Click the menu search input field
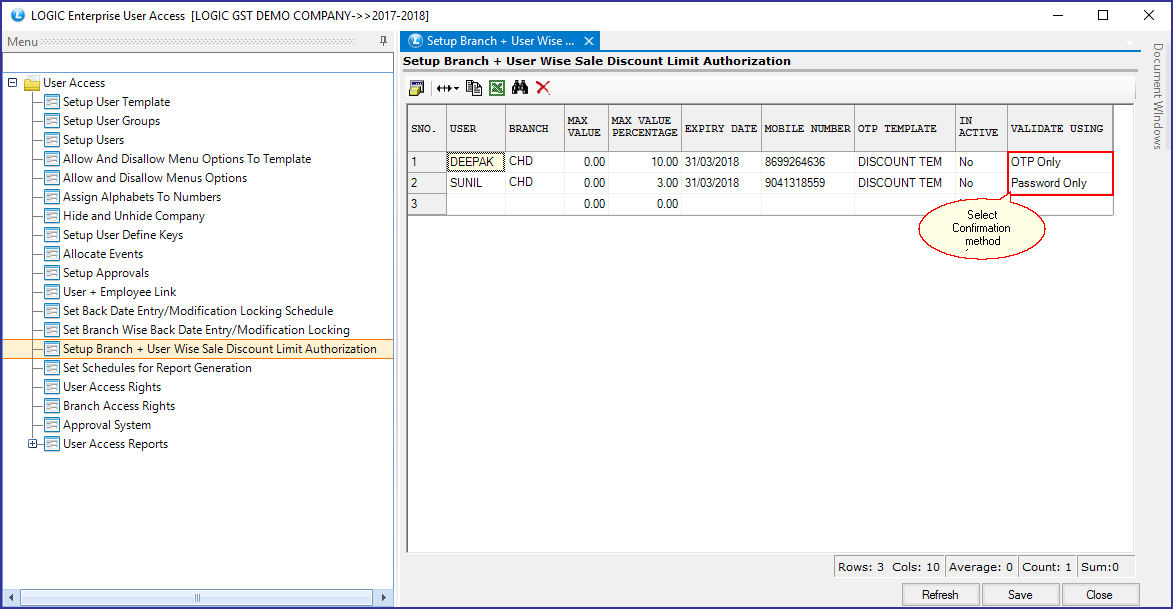 (x=199, y=63)
